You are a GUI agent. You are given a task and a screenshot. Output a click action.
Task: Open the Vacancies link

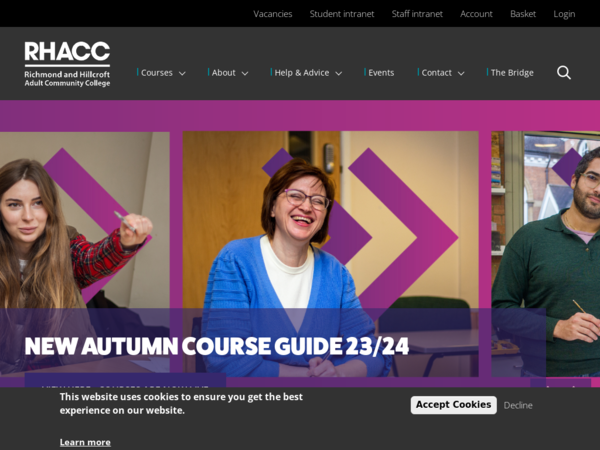pos(272,14)
